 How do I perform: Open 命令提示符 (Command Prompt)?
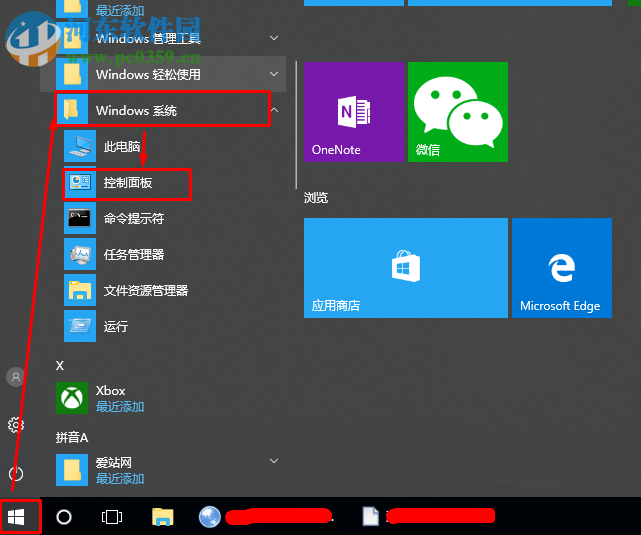(133, 218)
